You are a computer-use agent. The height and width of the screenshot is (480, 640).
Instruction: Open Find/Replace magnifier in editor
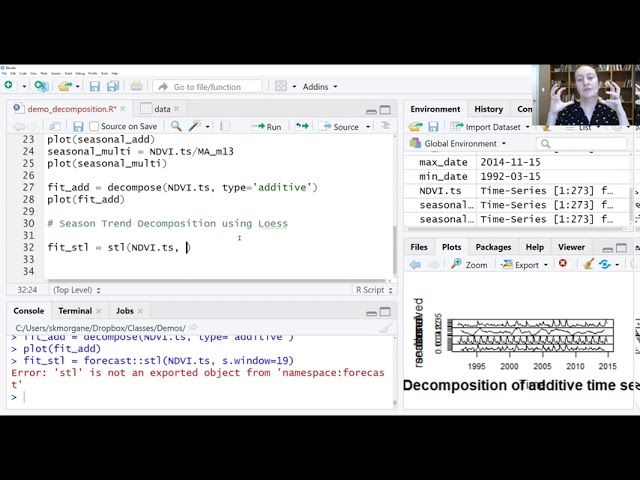point(176,126)
